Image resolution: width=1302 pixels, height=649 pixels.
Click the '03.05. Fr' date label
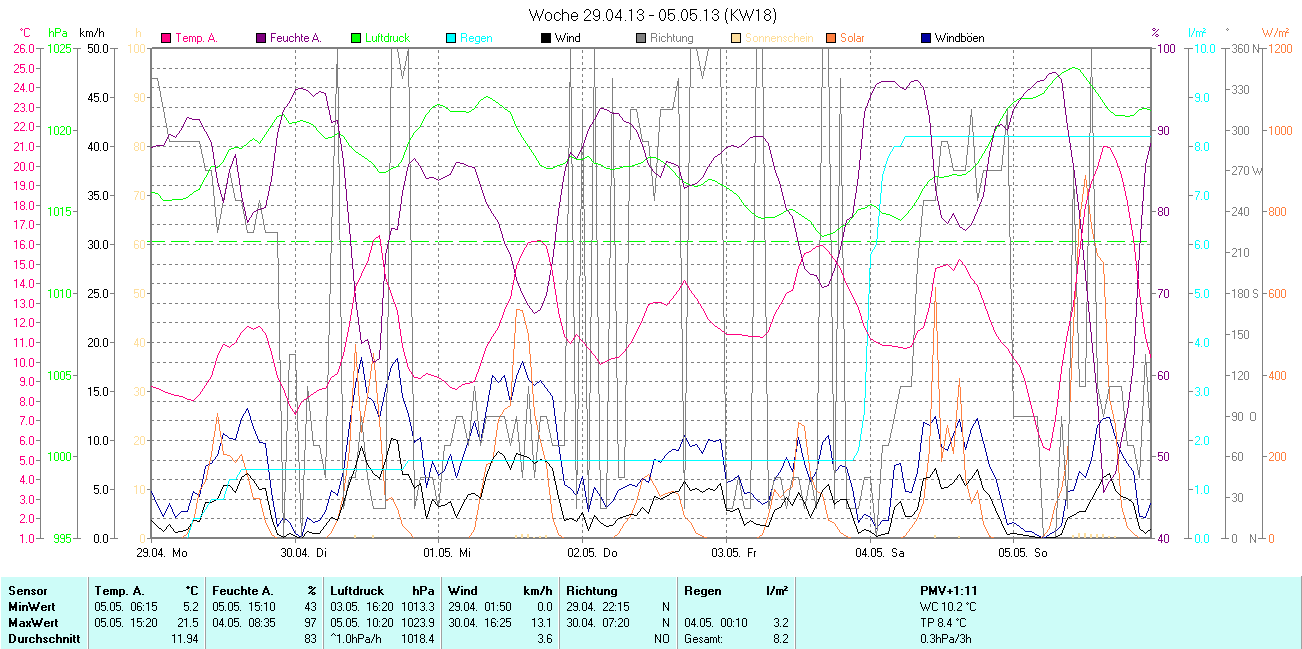[x=734, y=551]
